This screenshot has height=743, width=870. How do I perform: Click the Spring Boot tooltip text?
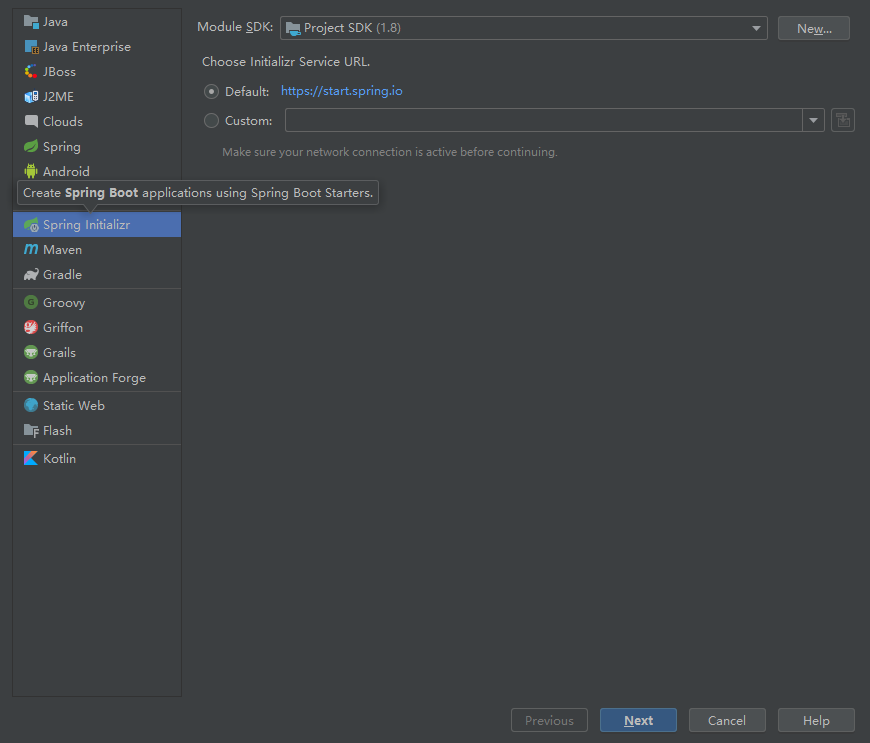point(198,193)
